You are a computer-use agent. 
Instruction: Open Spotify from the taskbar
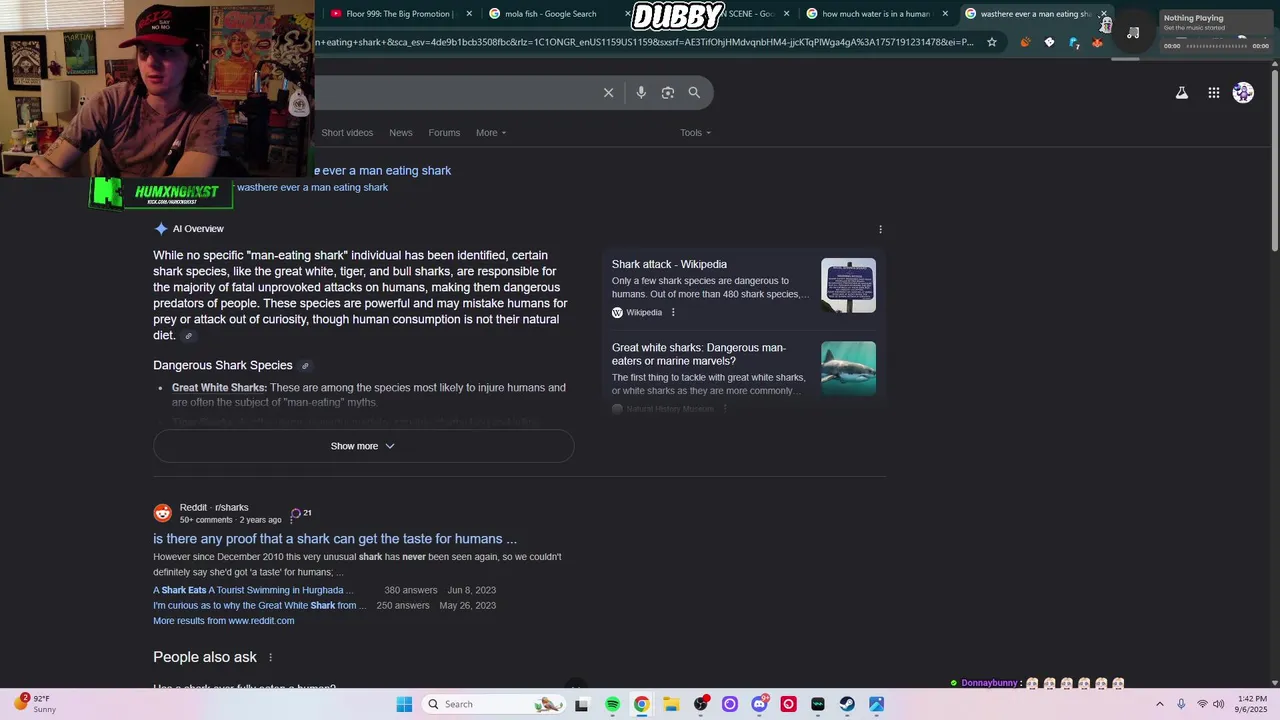tap(612, 704)
